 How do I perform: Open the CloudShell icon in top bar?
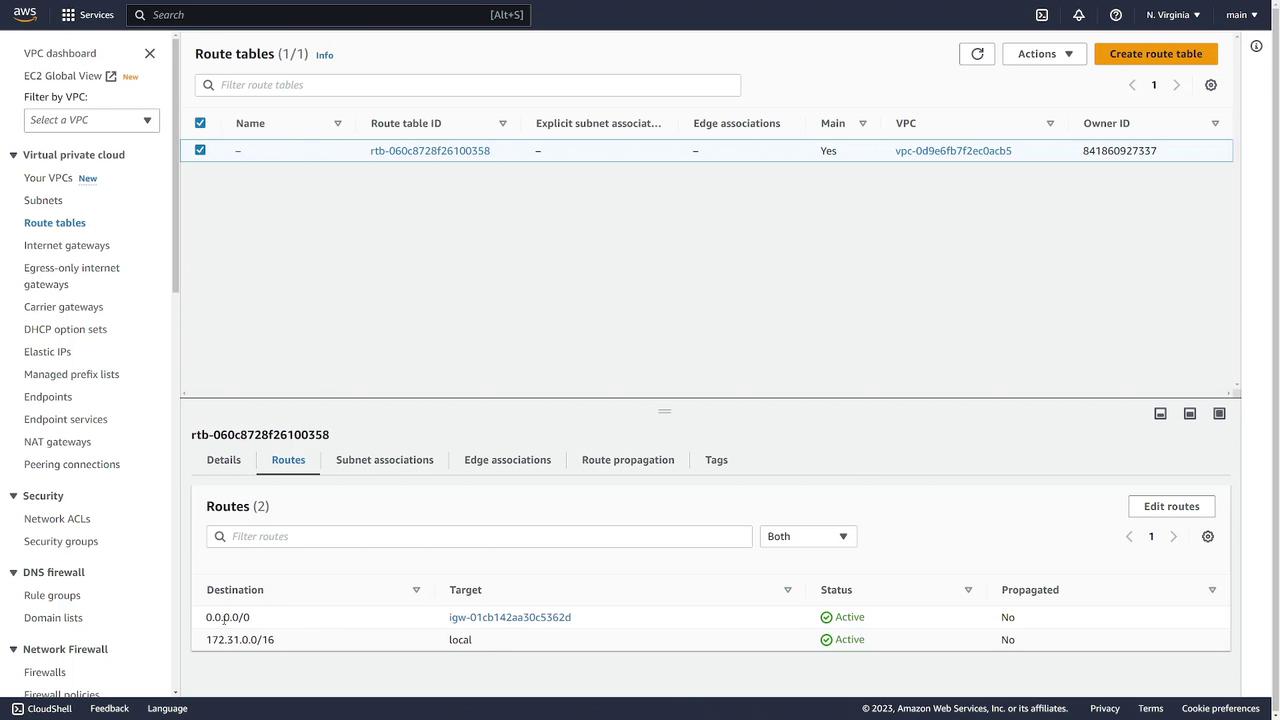coord(1041,15)
